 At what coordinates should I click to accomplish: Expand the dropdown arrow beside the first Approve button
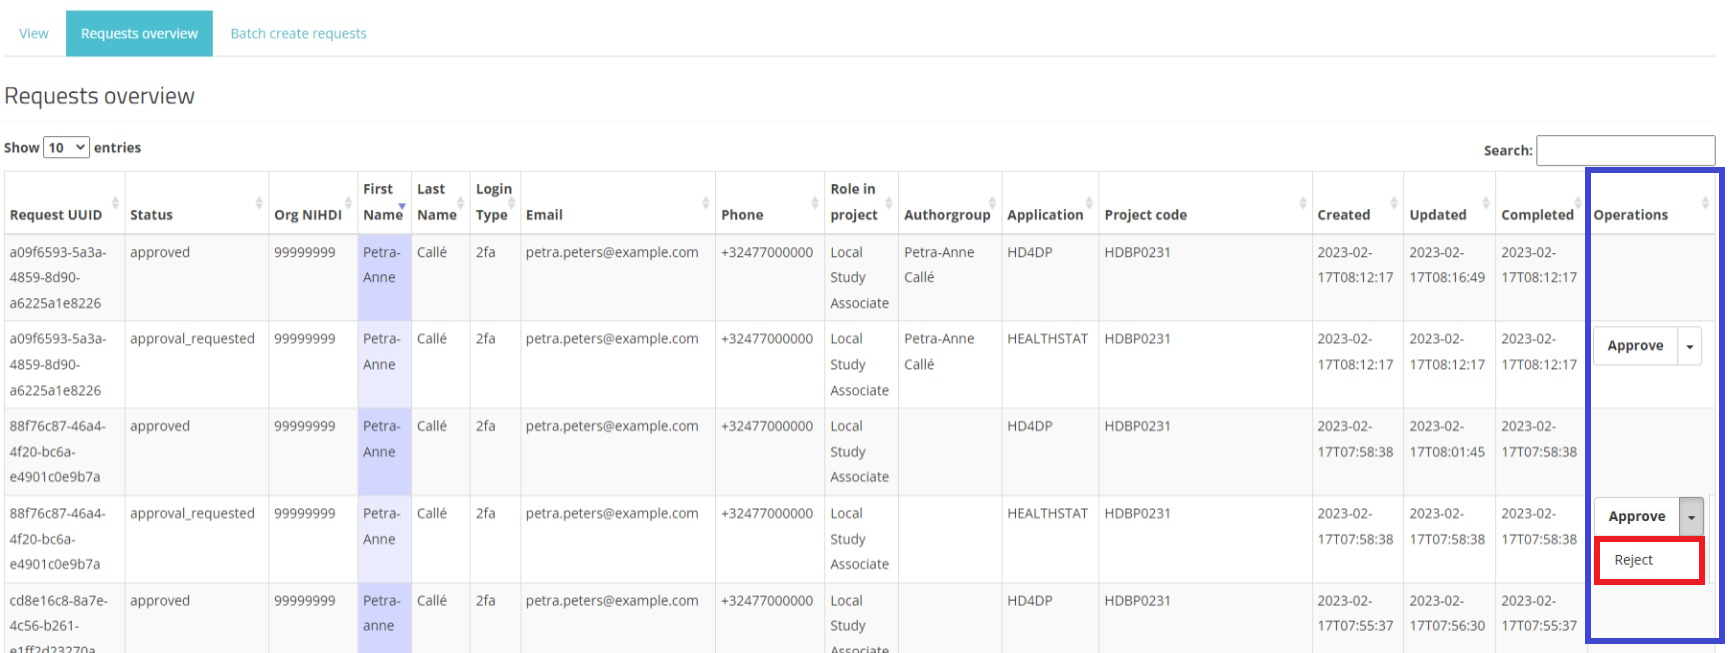pos(1690,347)
